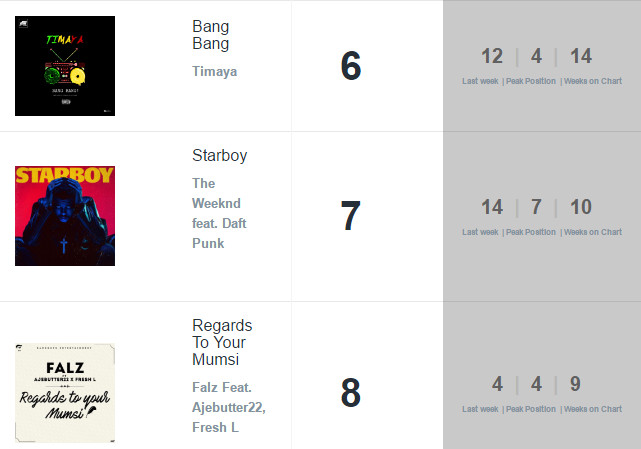The width and height of the screenshot is (641, 449).
Task: Click Bang Bang last week value 12
Action: (x=492, y=56)
